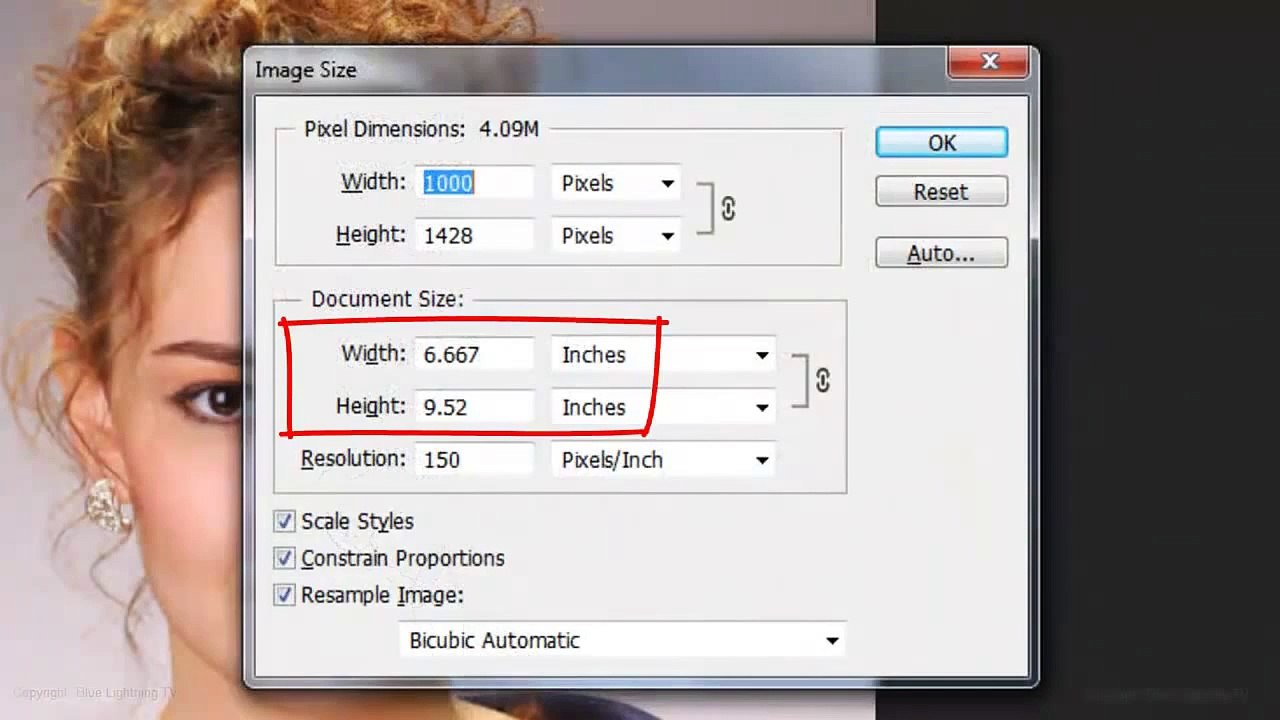Image resolution: width=1280 pixels, height=720 pixels.
Task: Expand the Bicubic Automatic resampling dropdown
Action: [622, 640]
